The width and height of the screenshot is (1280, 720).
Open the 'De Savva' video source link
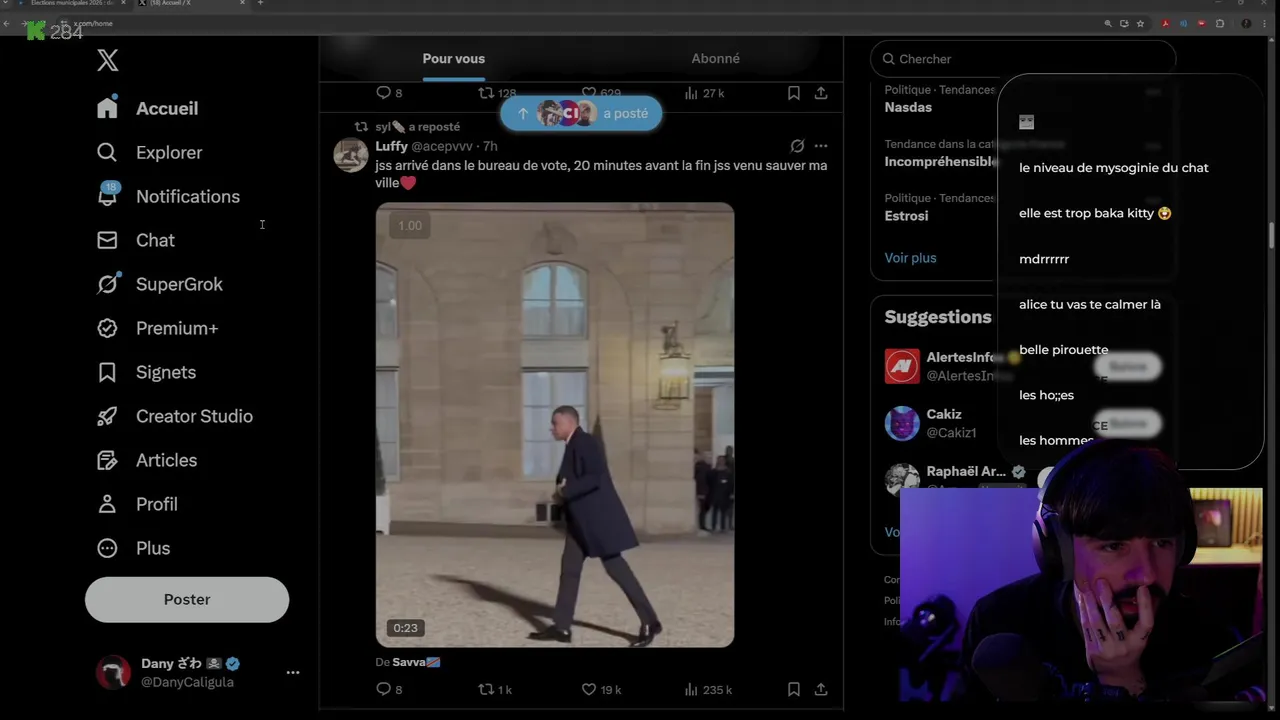[x=408, y=662]
